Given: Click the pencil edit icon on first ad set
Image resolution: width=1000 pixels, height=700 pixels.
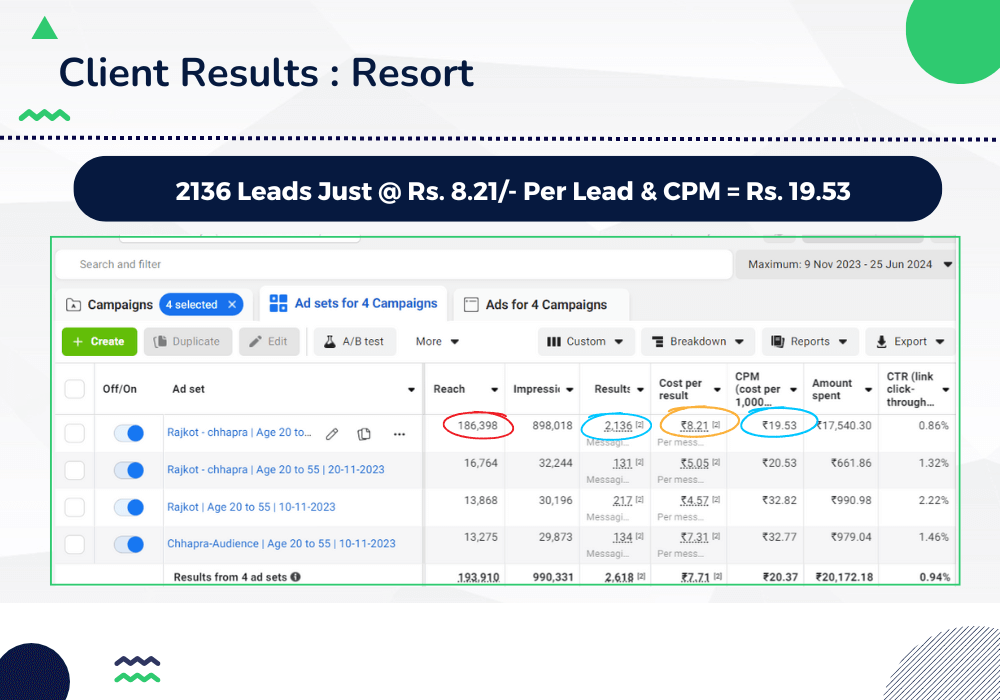Looking at the screenshot, I should [333, 434].
